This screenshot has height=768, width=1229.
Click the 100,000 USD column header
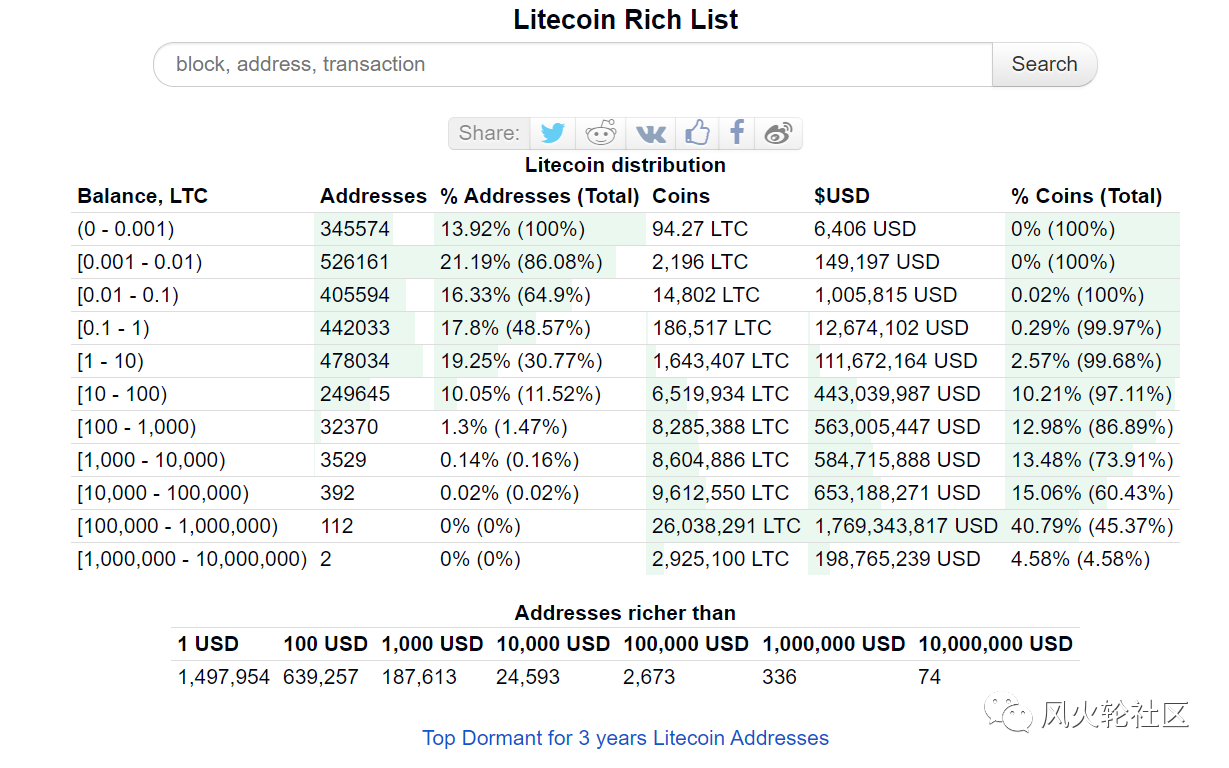(686, 644)
